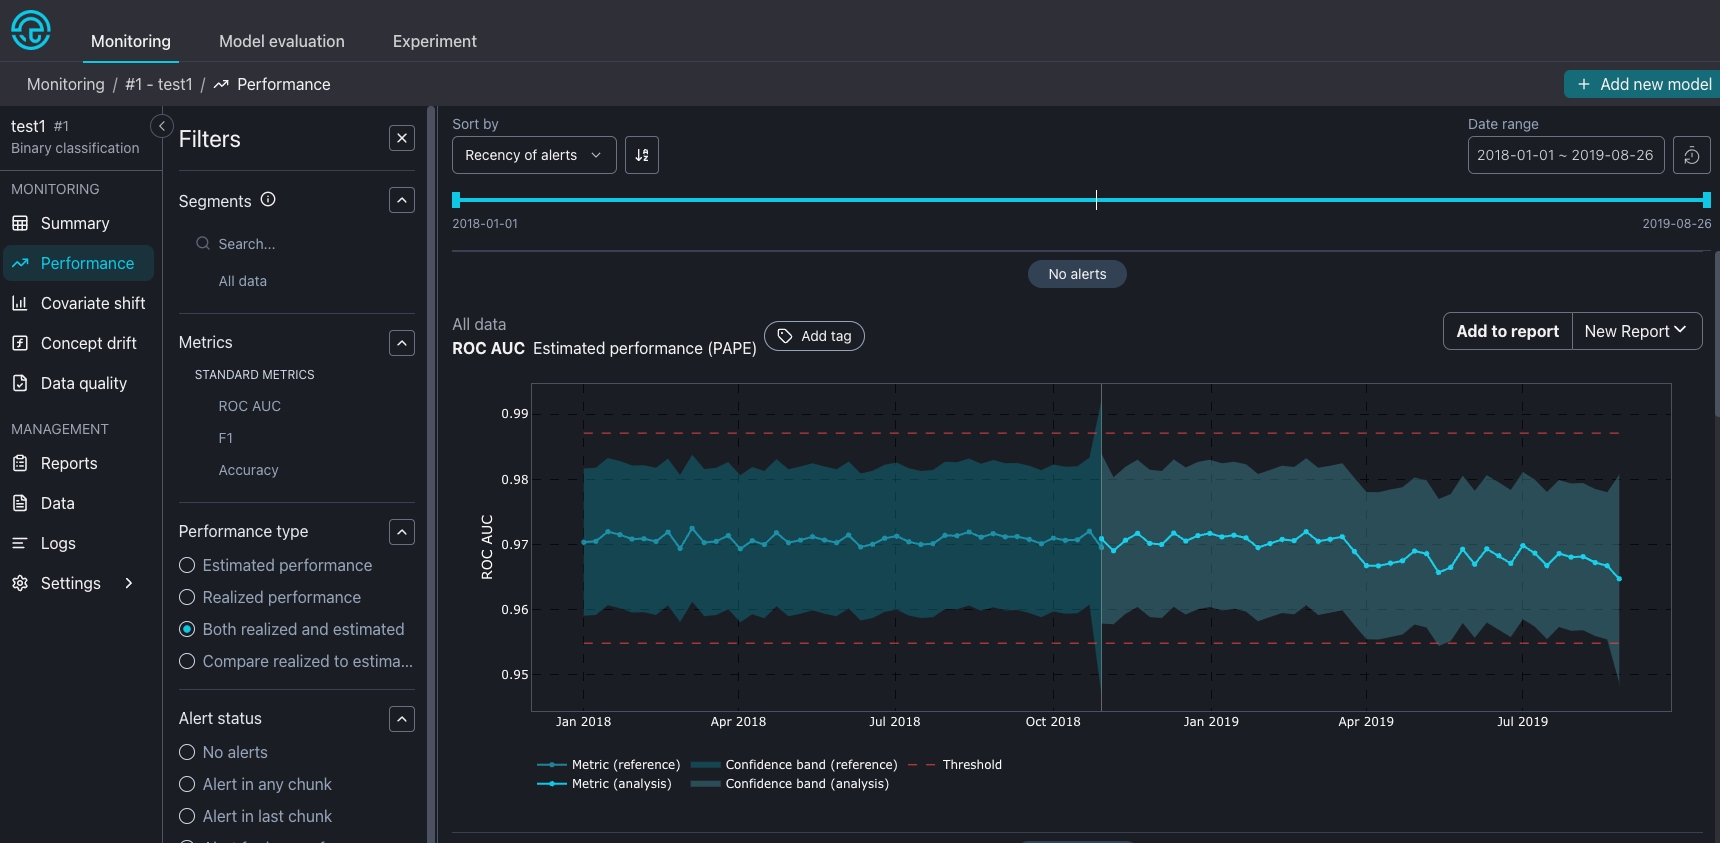This screenshot has width=1720, height=843.
Task: Close the Filters panel
Action: pyautogui.click(x=401, y=138)
